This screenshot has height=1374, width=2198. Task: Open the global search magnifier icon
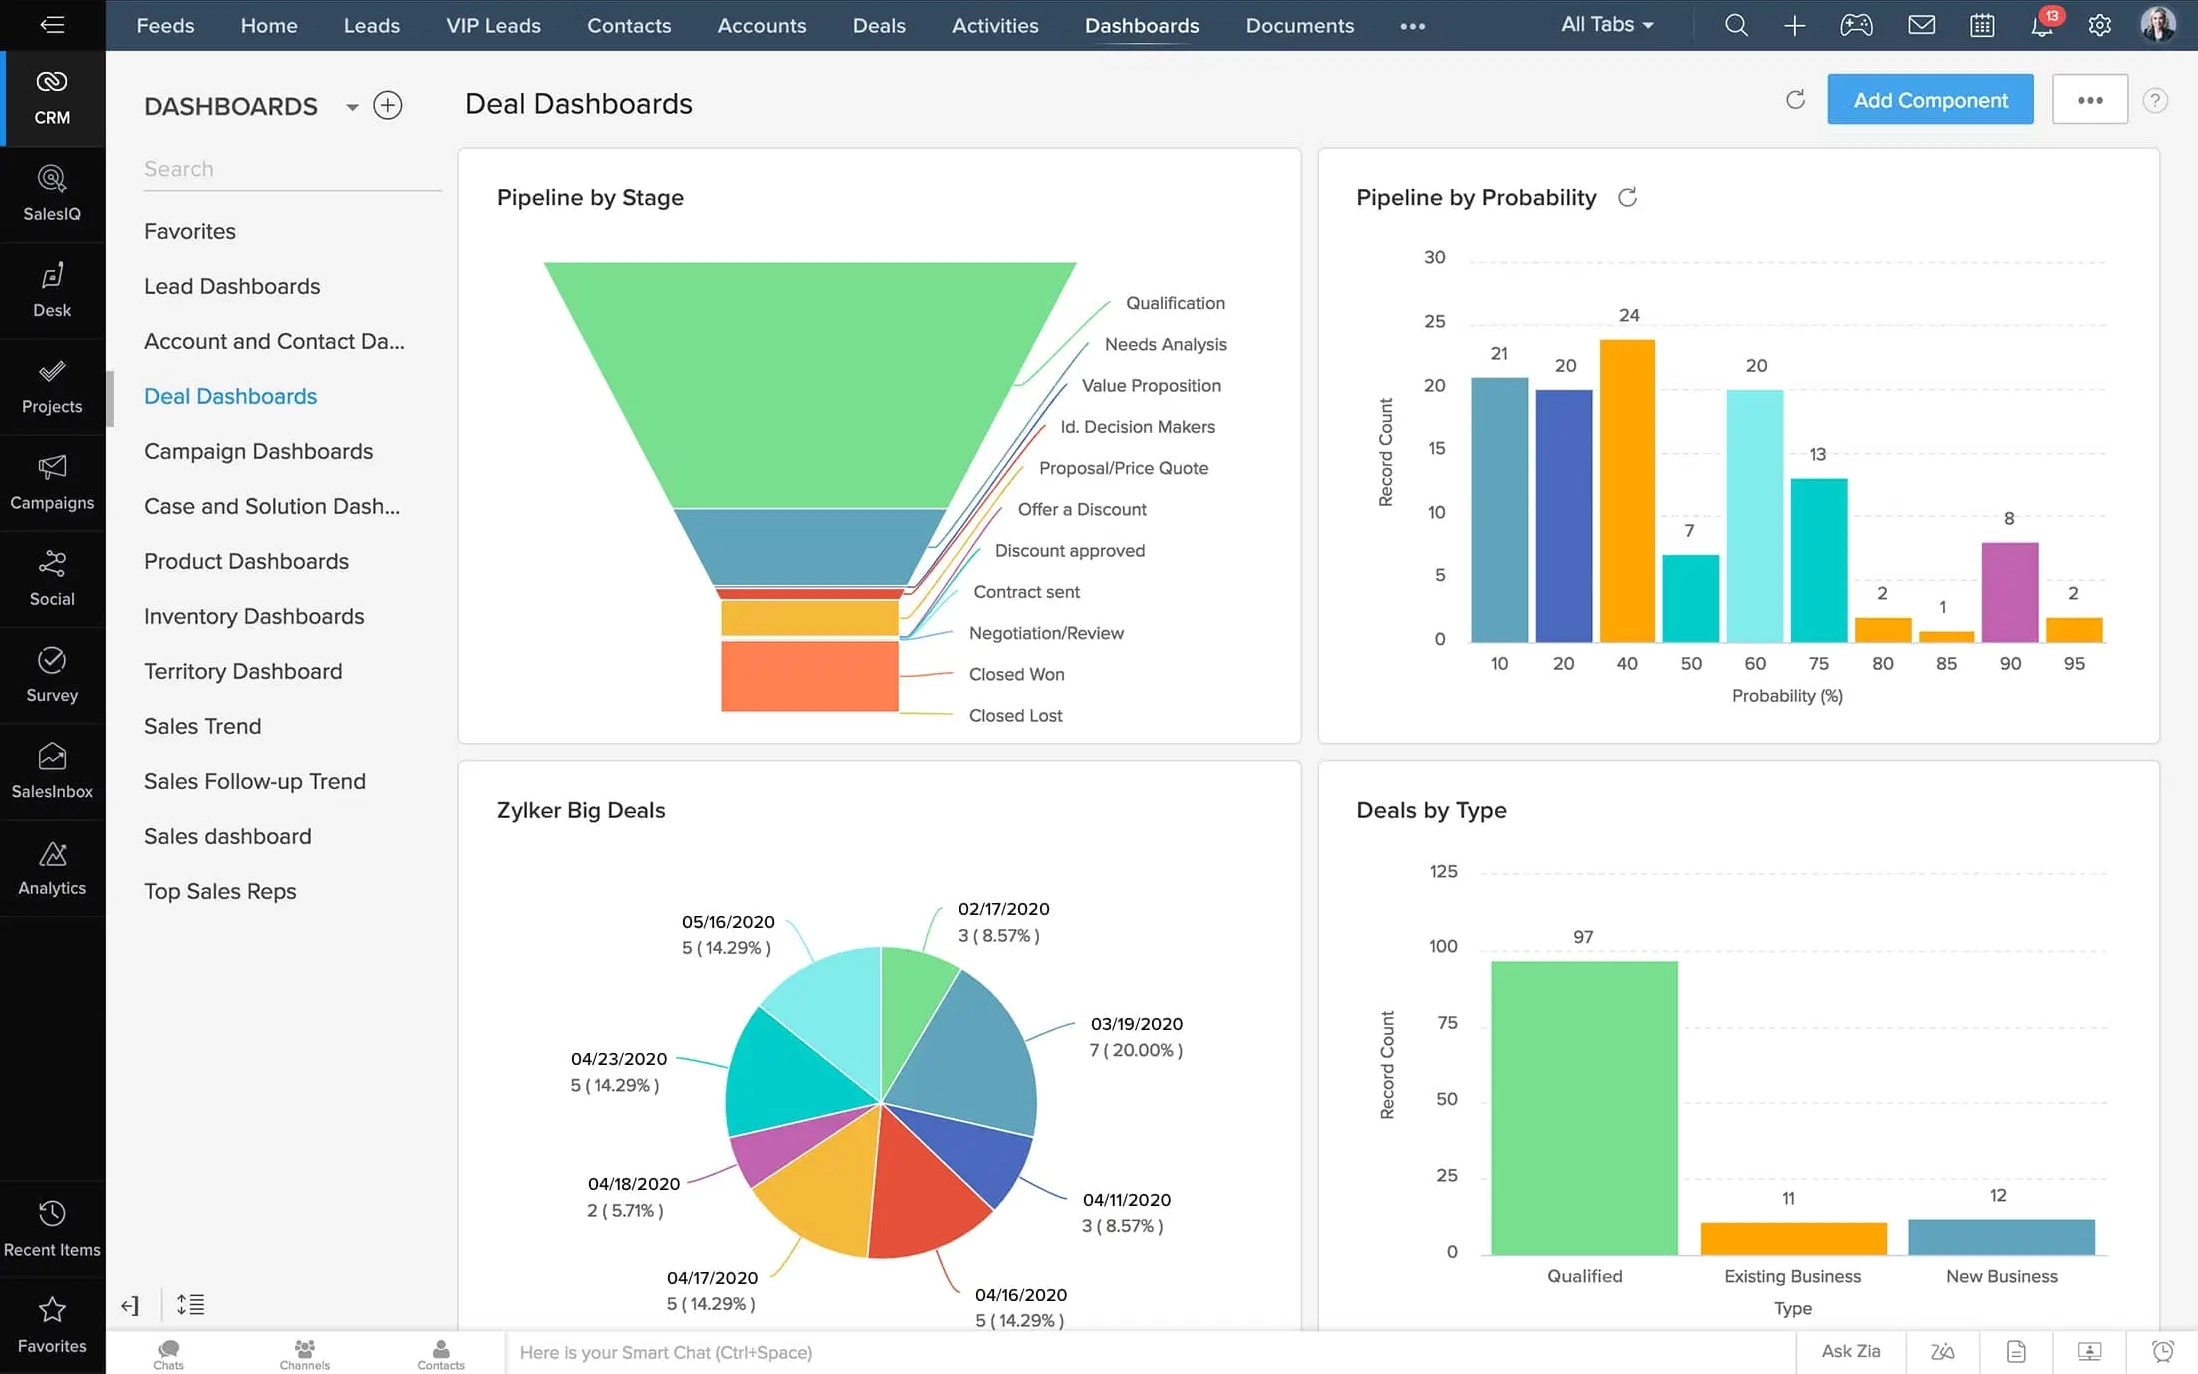point(1736,25)
